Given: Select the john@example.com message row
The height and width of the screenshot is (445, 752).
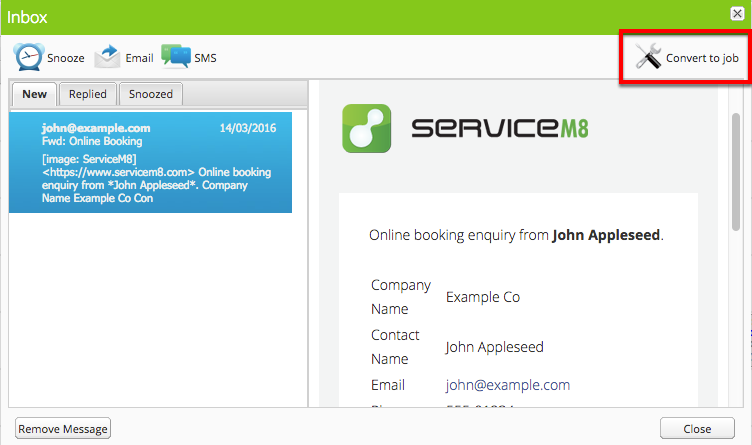Looking at the screenshot, I should click(x=150, y=163).
